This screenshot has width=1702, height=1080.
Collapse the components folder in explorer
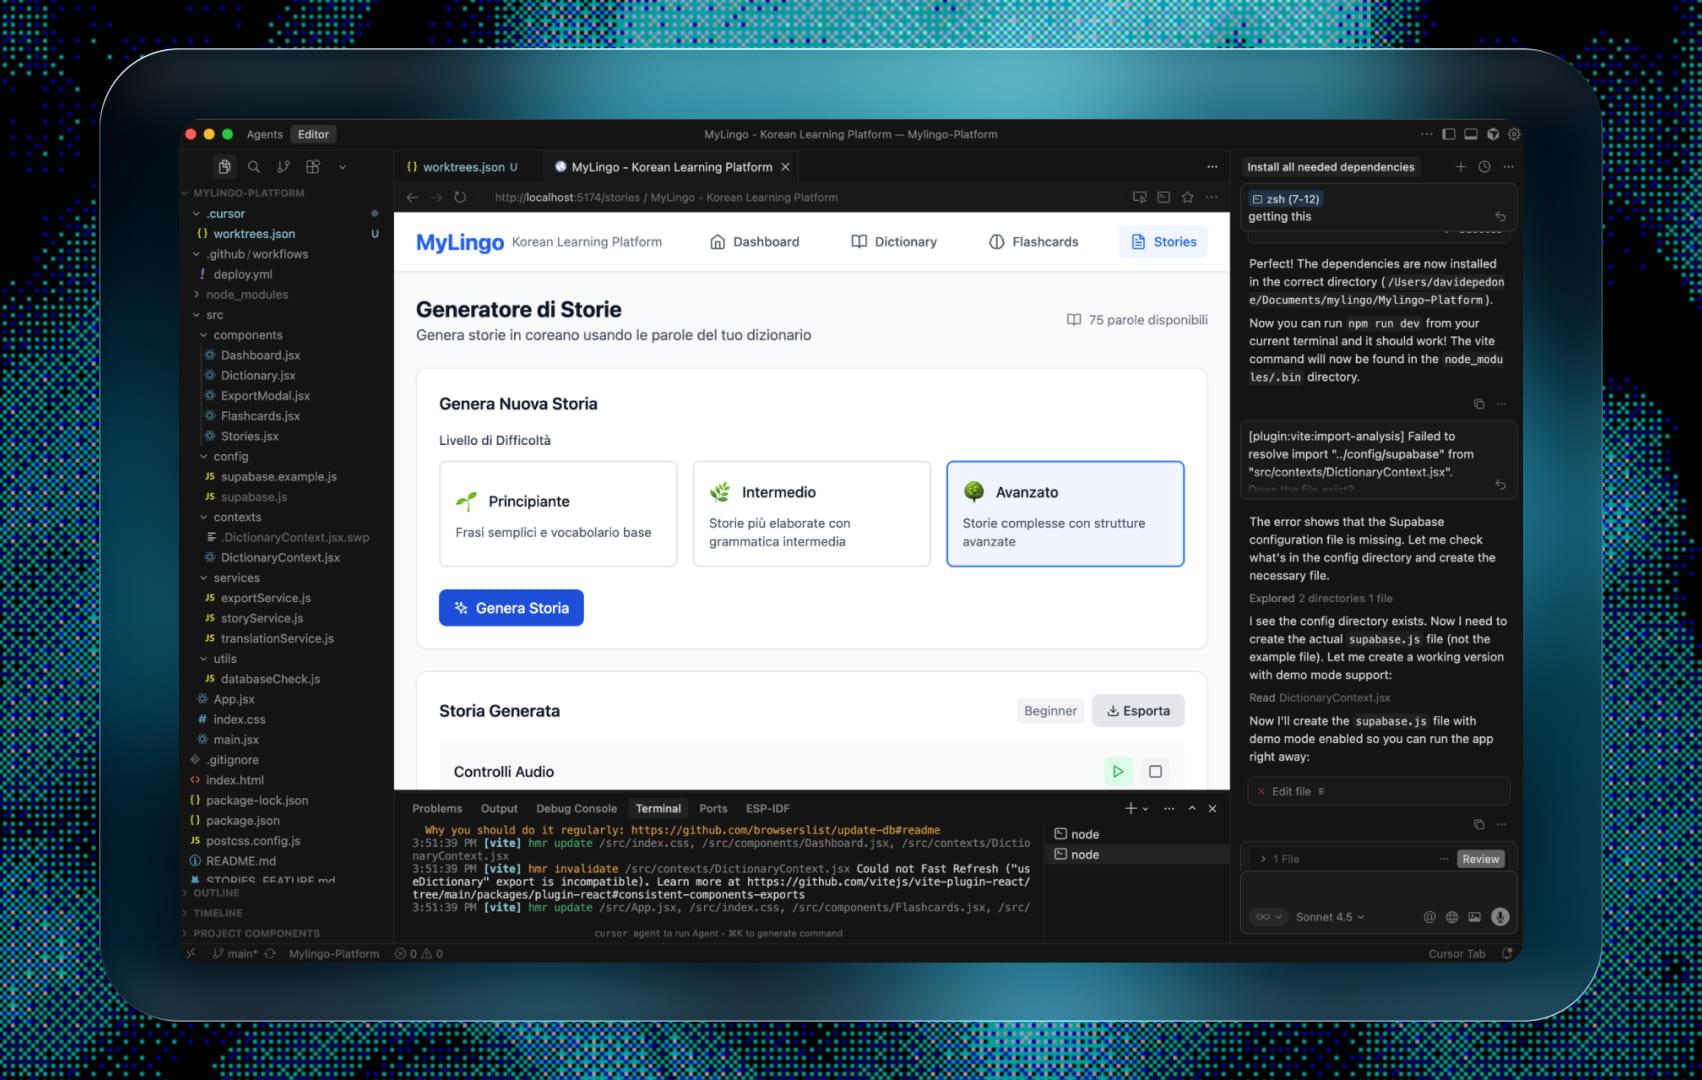pos(247,335)
